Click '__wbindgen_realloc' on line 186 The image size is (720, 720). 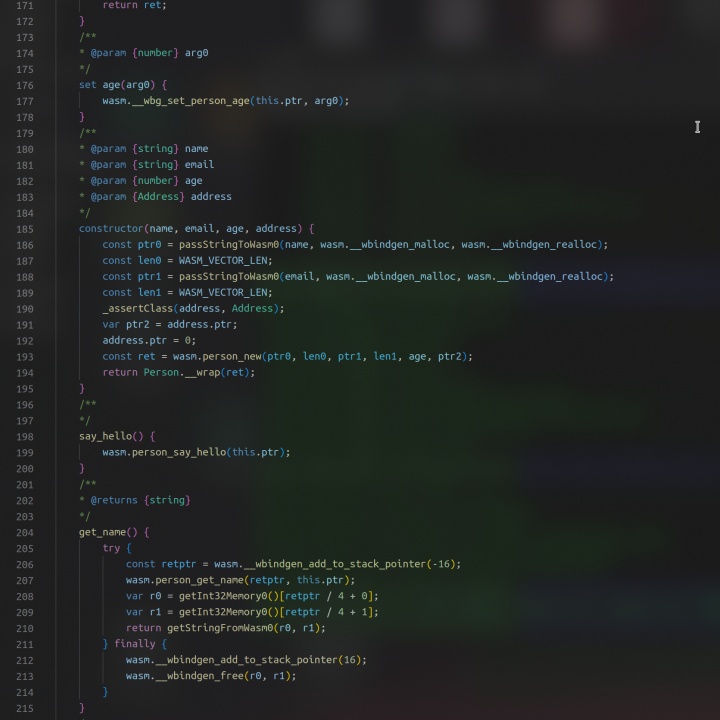(x=543, y=245)
